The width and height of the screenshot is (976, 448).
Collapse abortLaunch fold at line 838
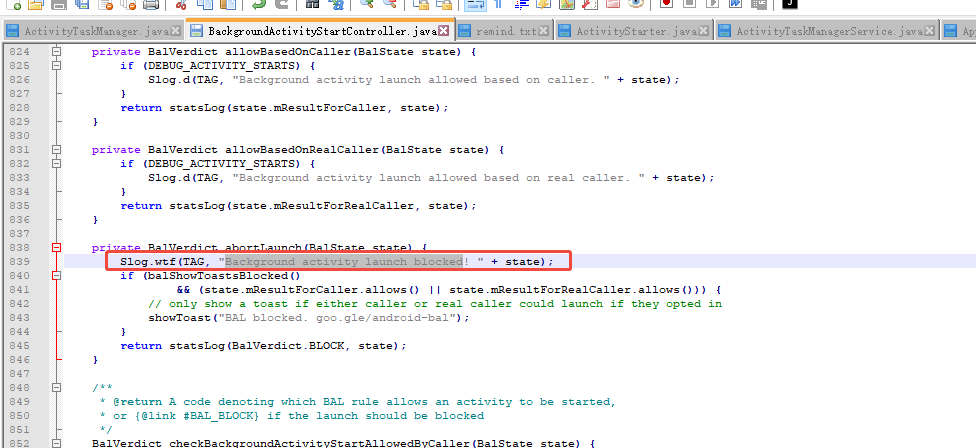pyautogui.click(x=57, y=247)
